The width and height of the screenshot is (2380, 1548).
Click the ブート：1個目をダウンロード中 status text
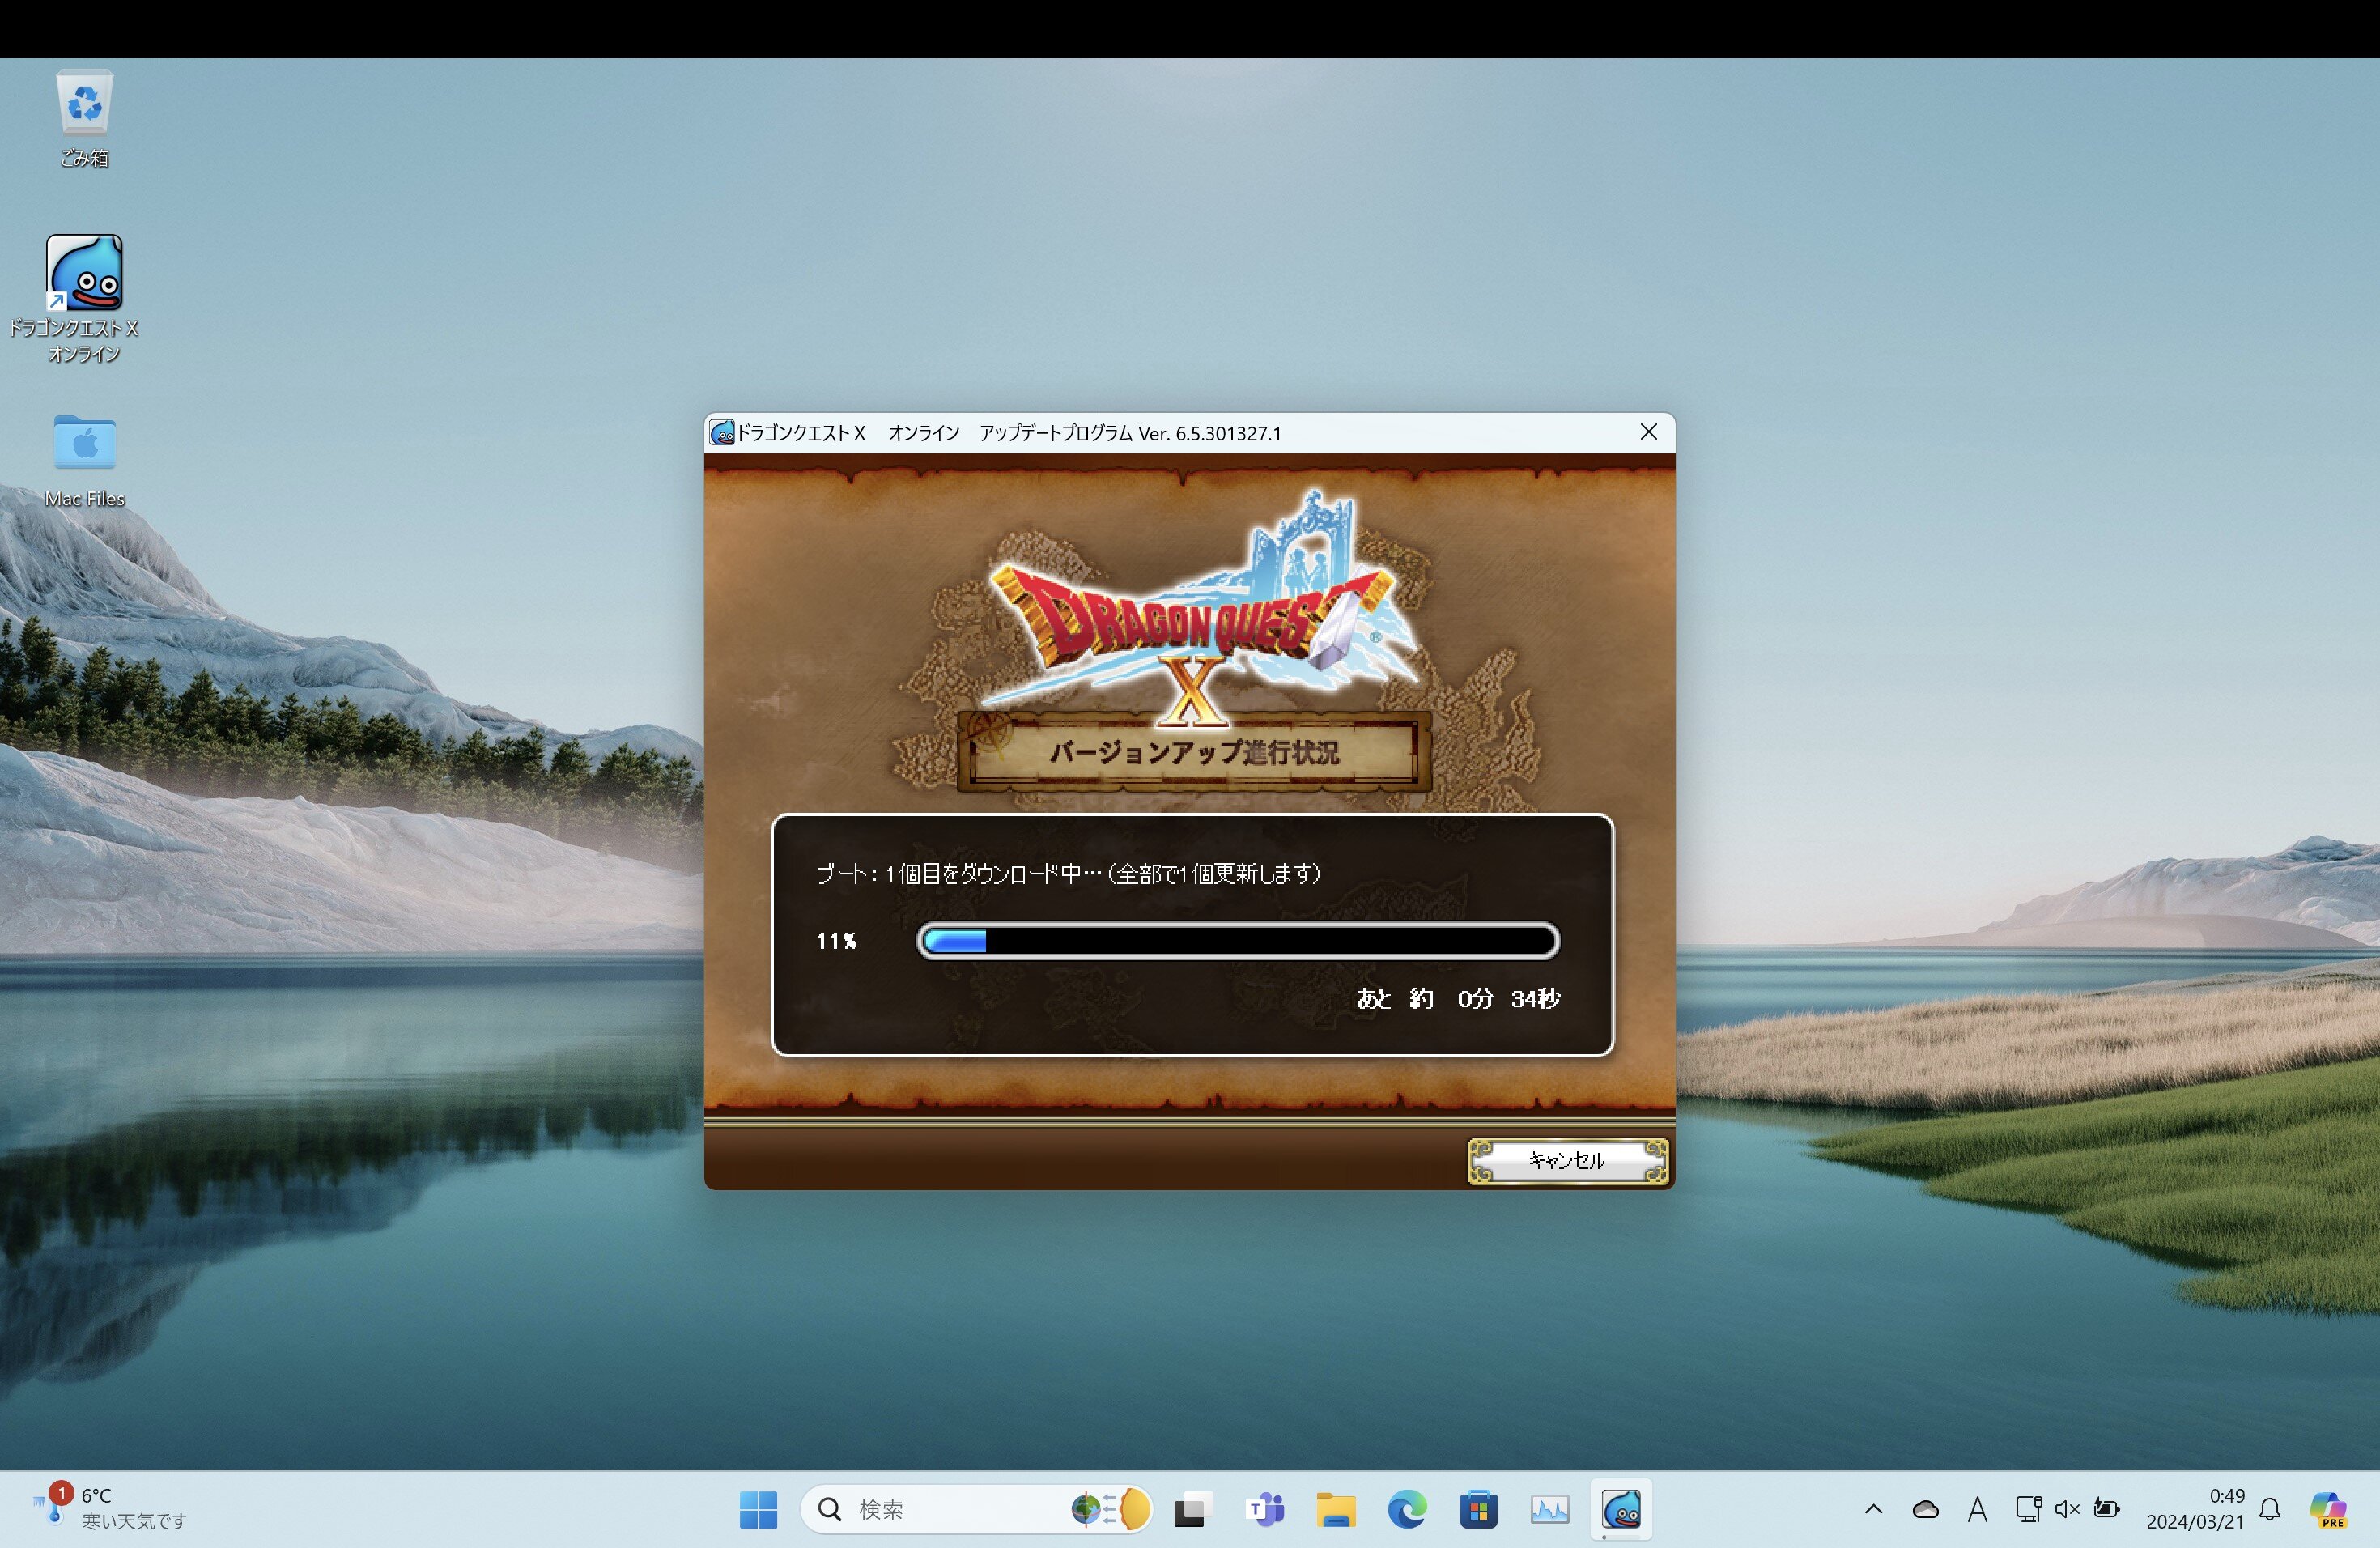coord(1068,874)
